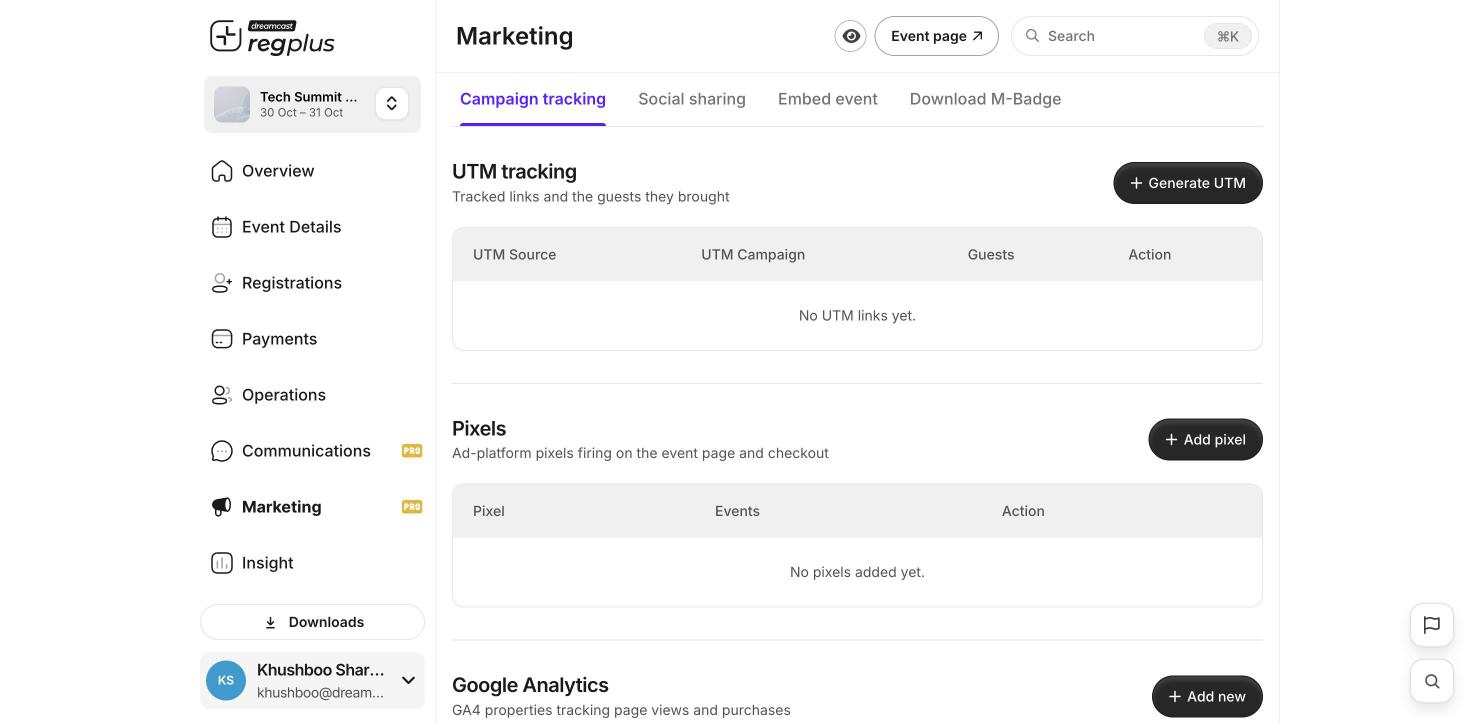Open Payments in the sidebar
Screen dimensions: 1470x723
[x=312, y=339]
